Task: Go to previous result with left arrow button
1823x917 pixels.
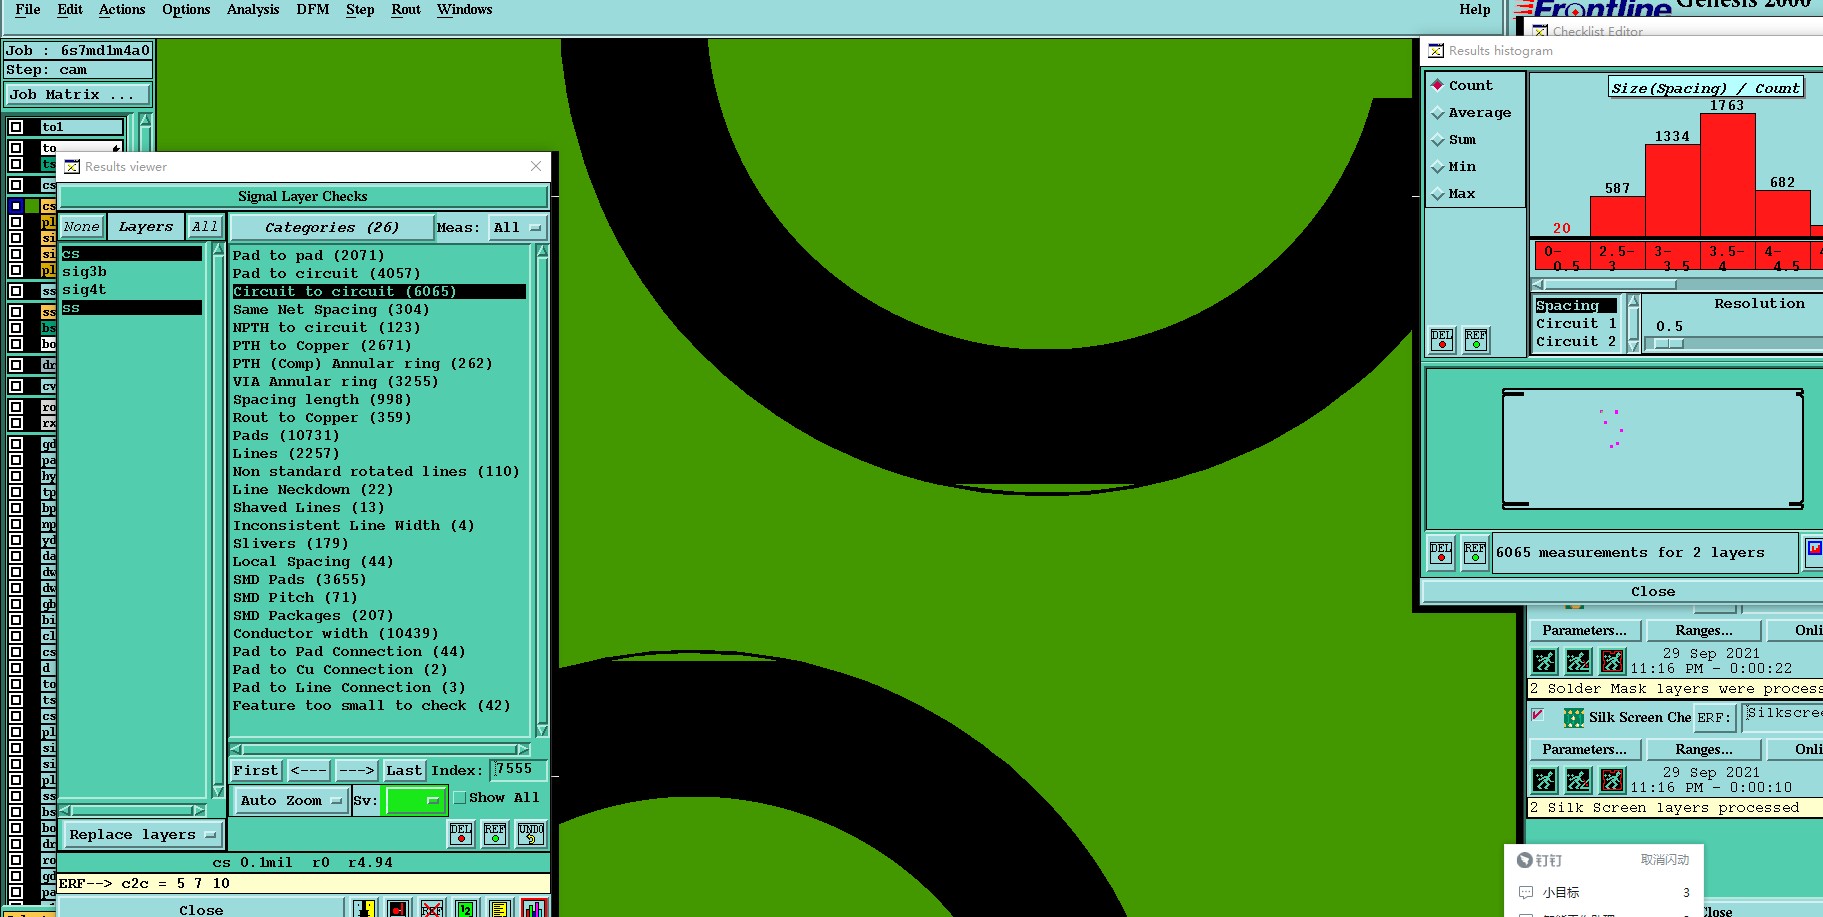Action: (x=308, y=770)
